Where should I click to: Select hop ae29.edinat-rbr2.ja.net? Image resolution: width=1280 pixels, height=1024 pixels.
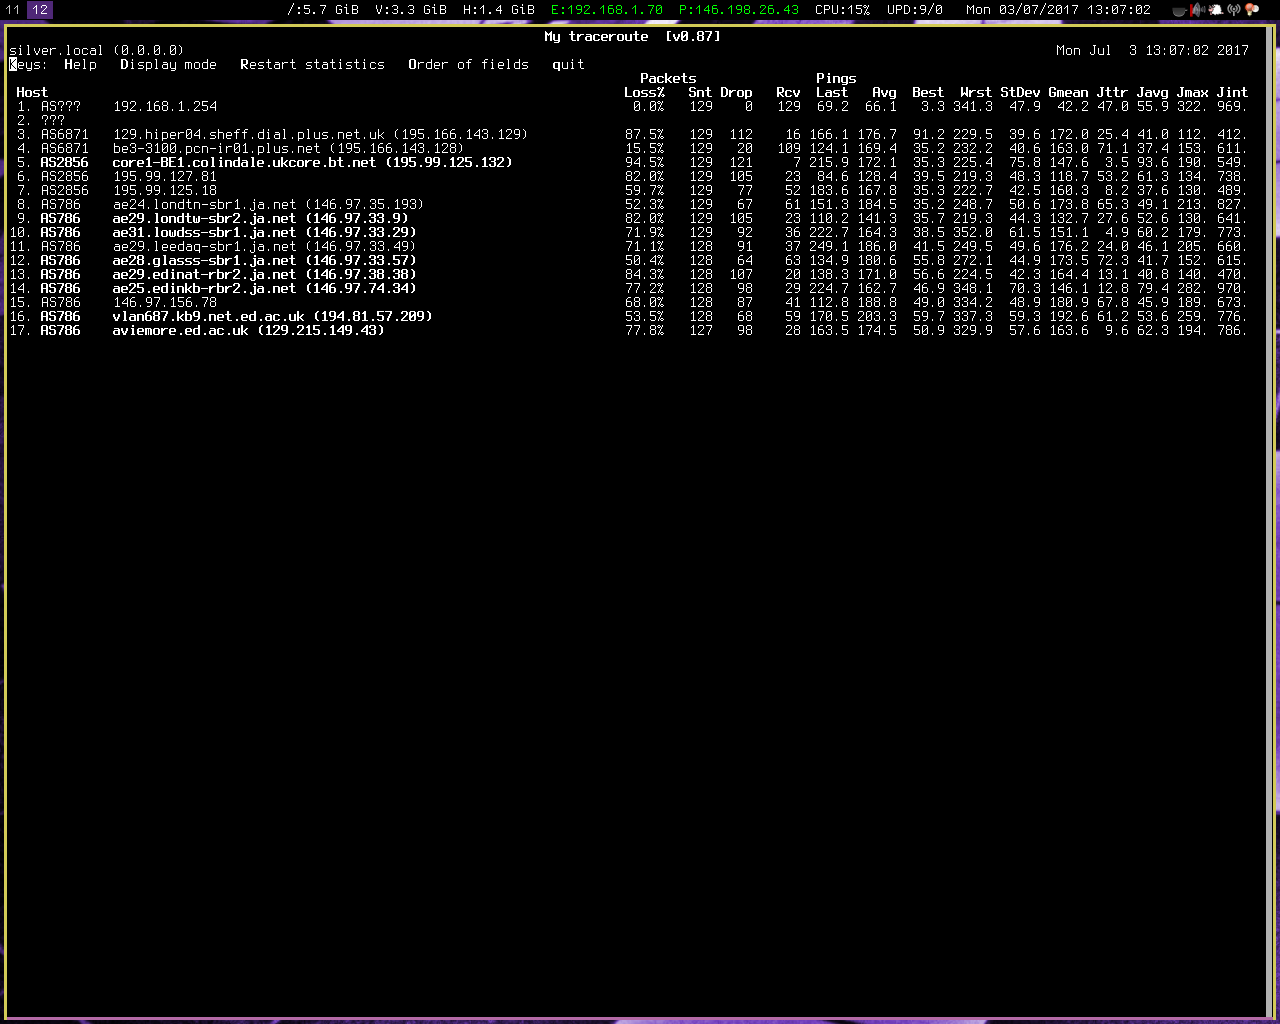click(264, 274)
